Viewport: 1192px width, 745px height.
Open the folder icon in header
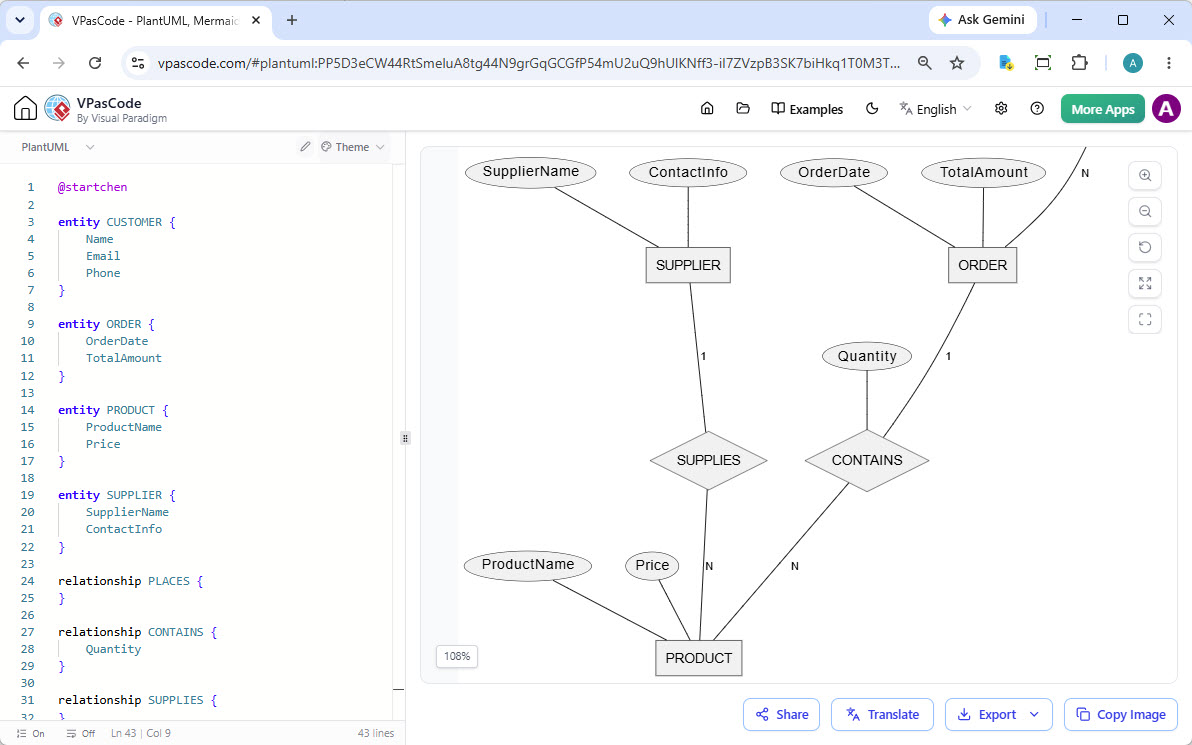(x=743, y=109)
